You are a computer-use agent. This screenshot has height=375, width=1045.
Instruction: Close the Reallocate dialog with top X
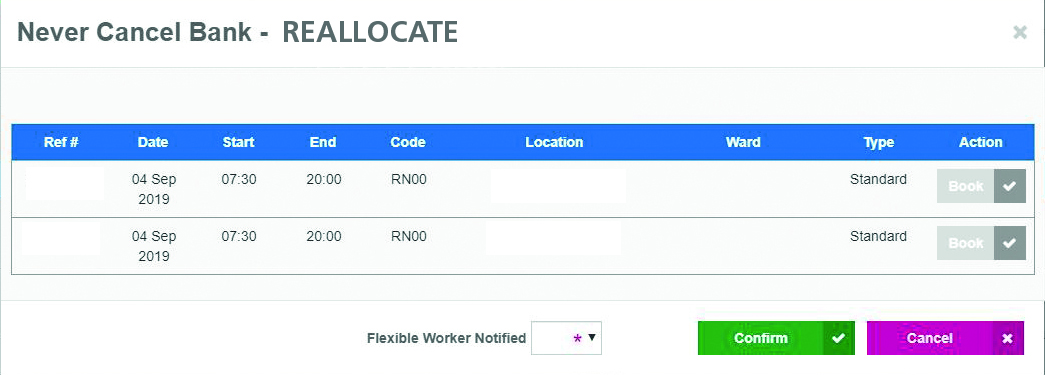click(1020, 32)
